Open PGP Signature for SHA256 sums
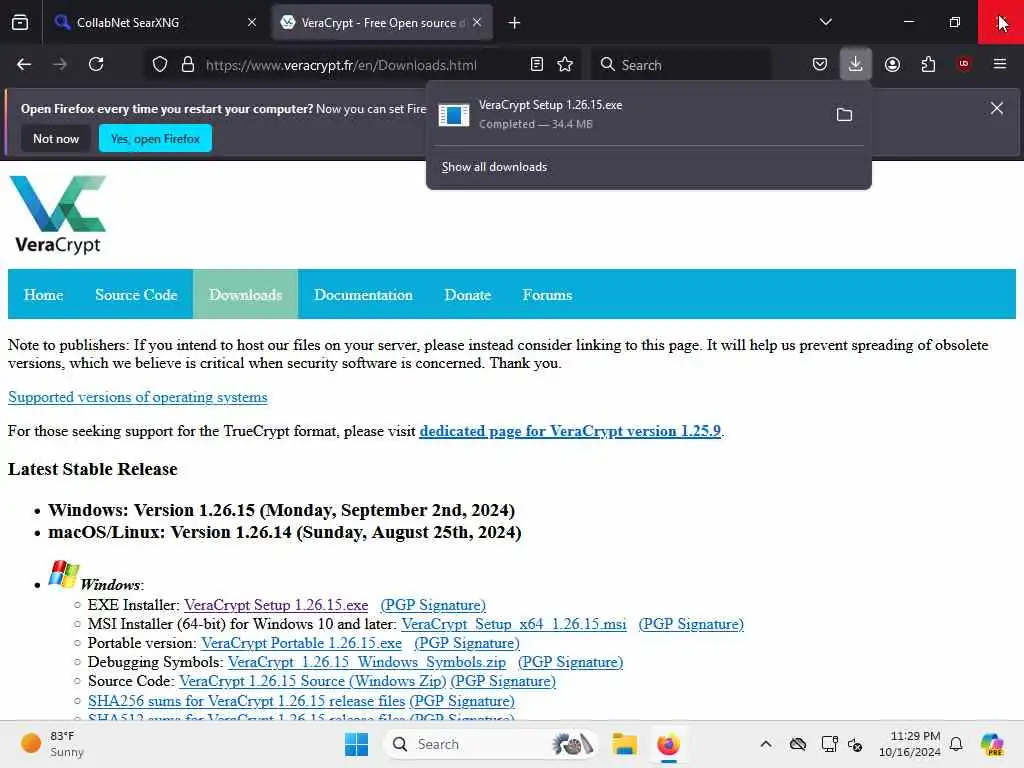Viewport: 1024px width, 768px height. 462,701
